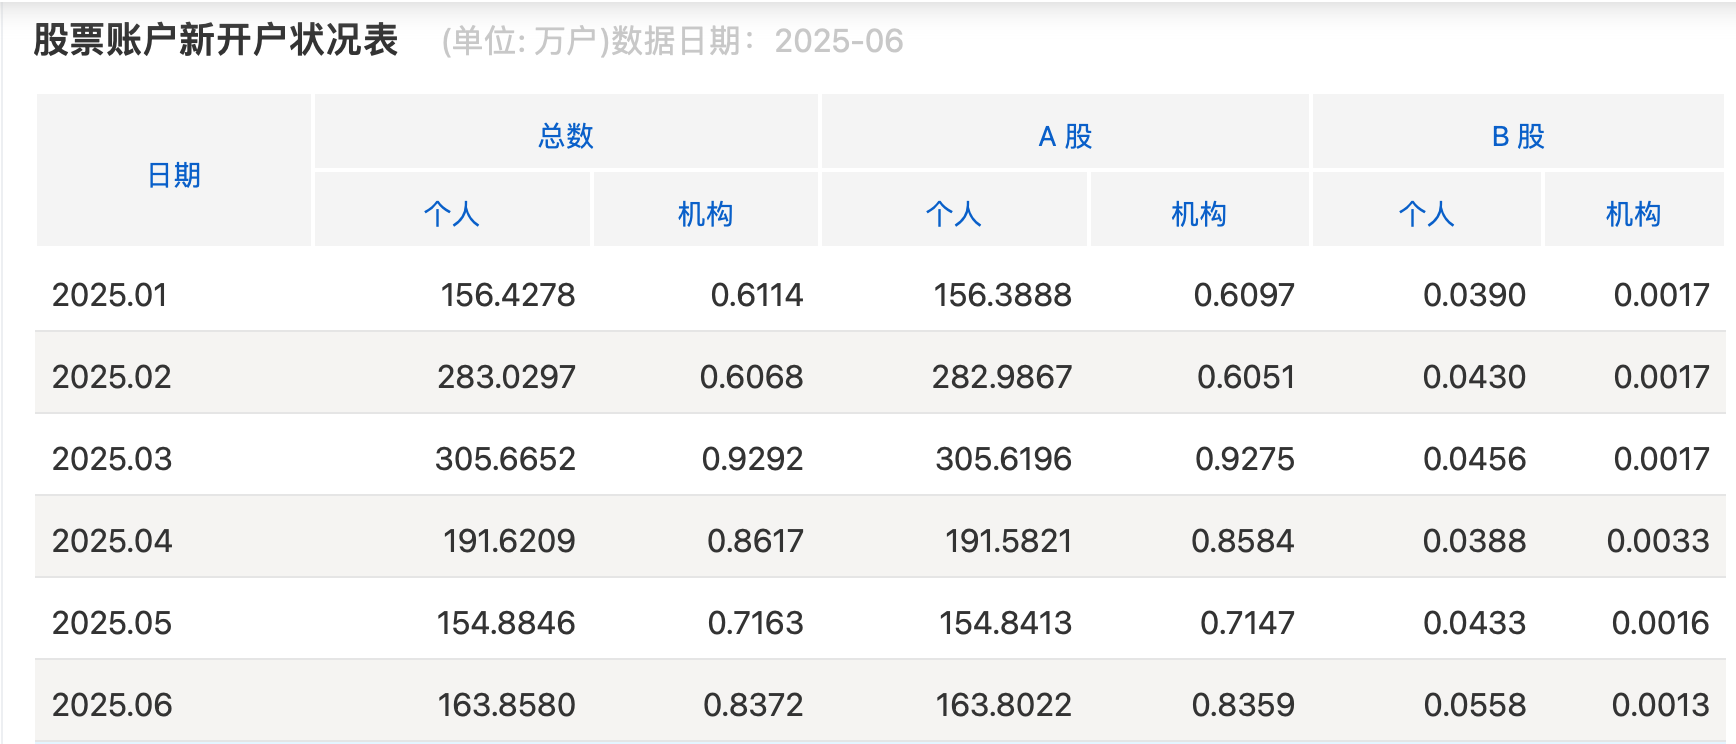Click value 0.6097 in 2025.01 row
Image resolution: width=1736 pixels, height=744 pixels.
point(1244,295)
